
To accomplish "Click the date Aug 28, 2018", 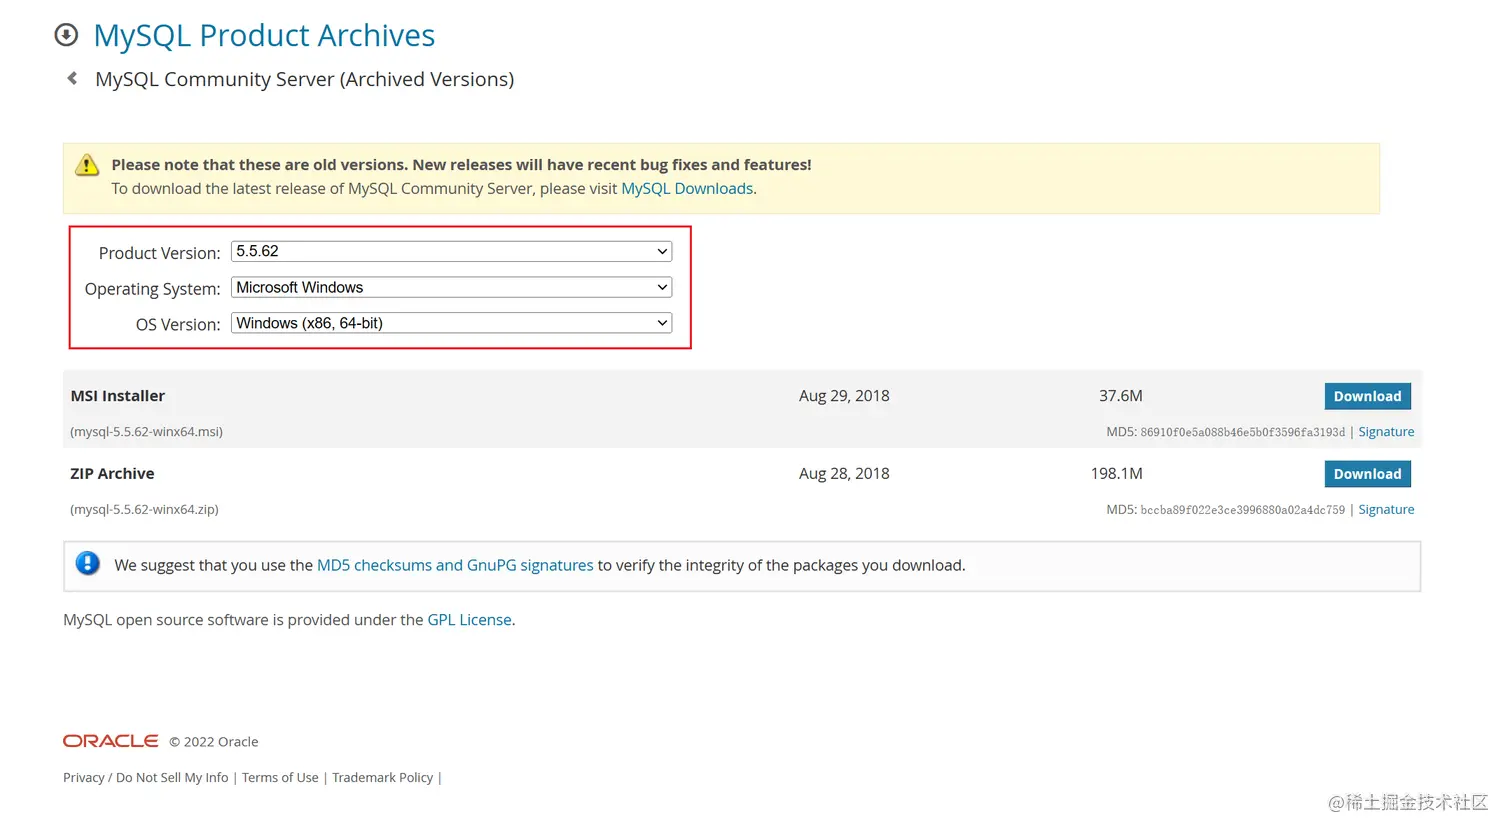I will pyautogui.click(x=844, y=474).
